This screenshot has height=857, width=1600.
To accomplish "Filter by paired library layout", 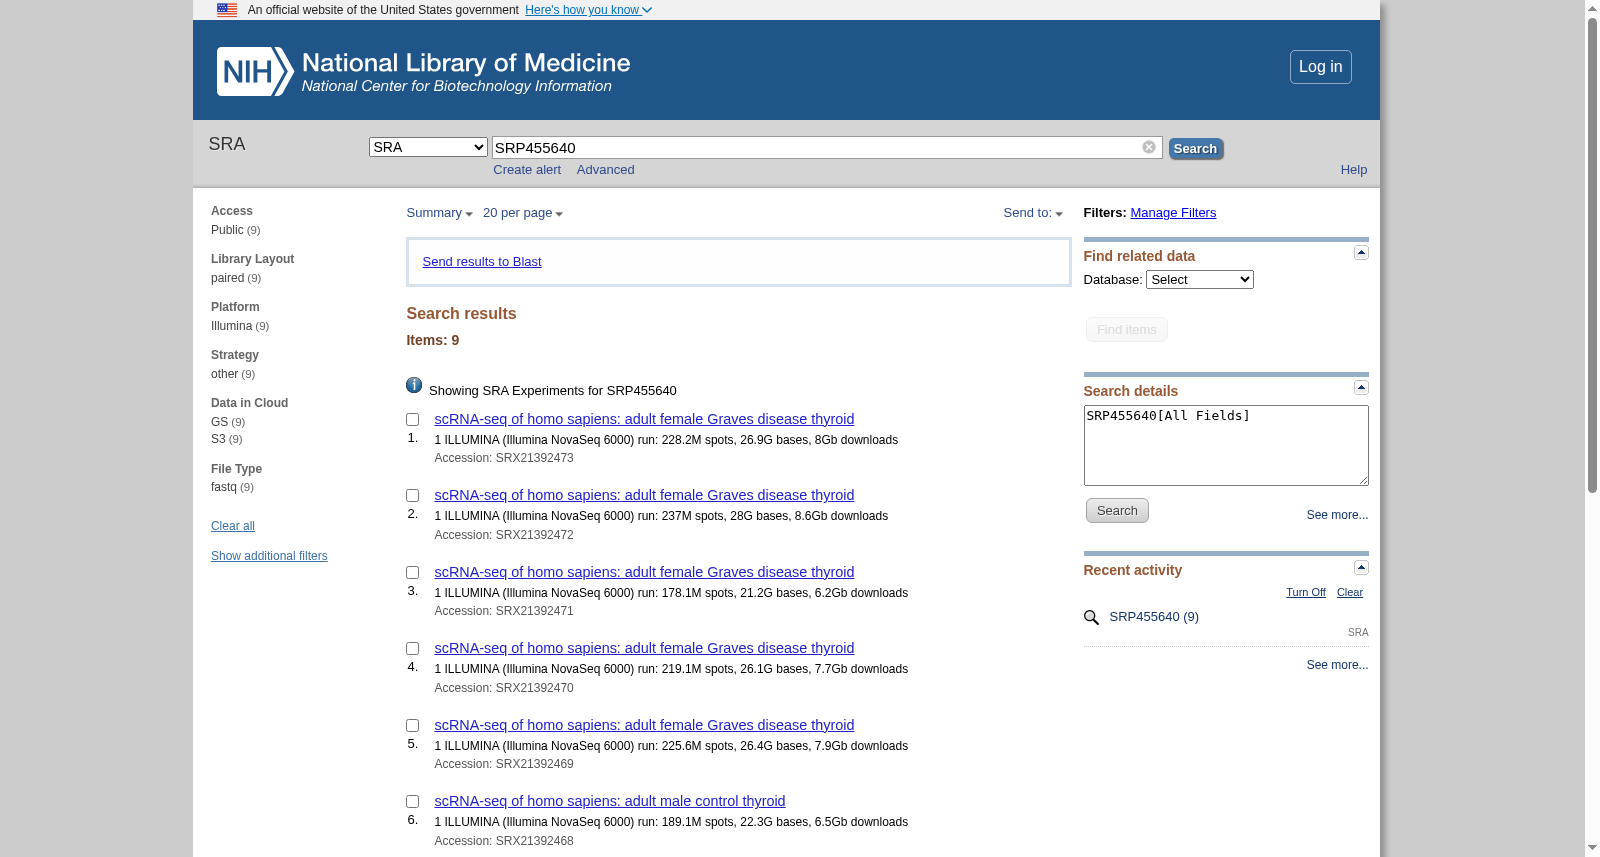I will (227, 278).
